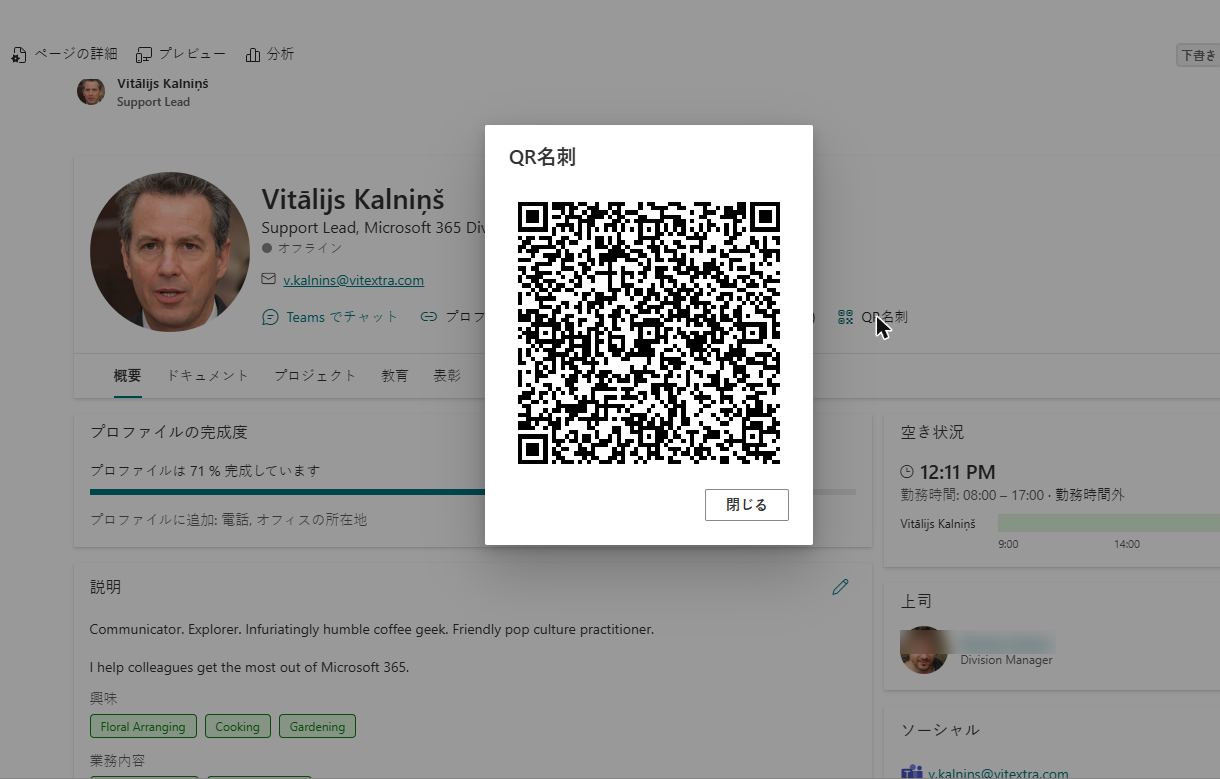Click the 空き状況 section heading
Image resolution: width=1220 pixels, height=779 pixels.
932,432
